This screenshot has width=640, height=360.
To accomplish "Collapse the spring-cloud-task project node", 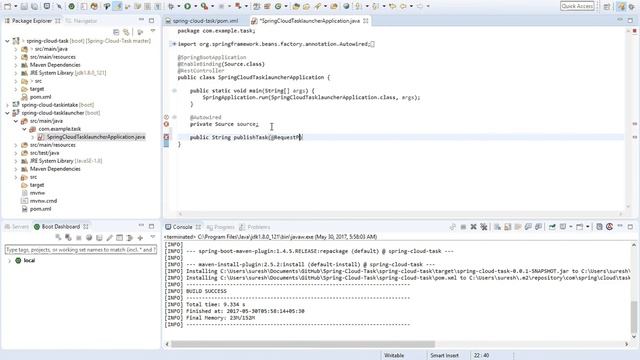I will pyautogui.click(x=7, y=41).
